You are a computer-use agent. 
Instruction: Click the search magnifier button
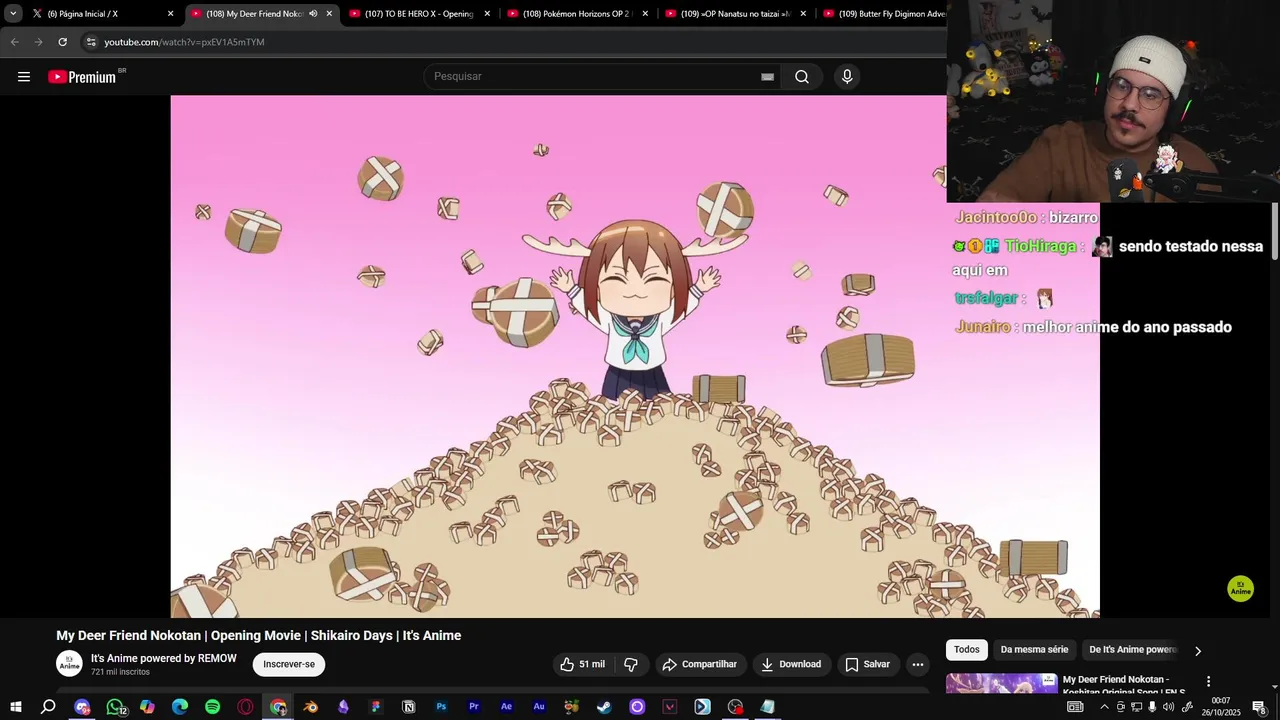coord(802,77)
